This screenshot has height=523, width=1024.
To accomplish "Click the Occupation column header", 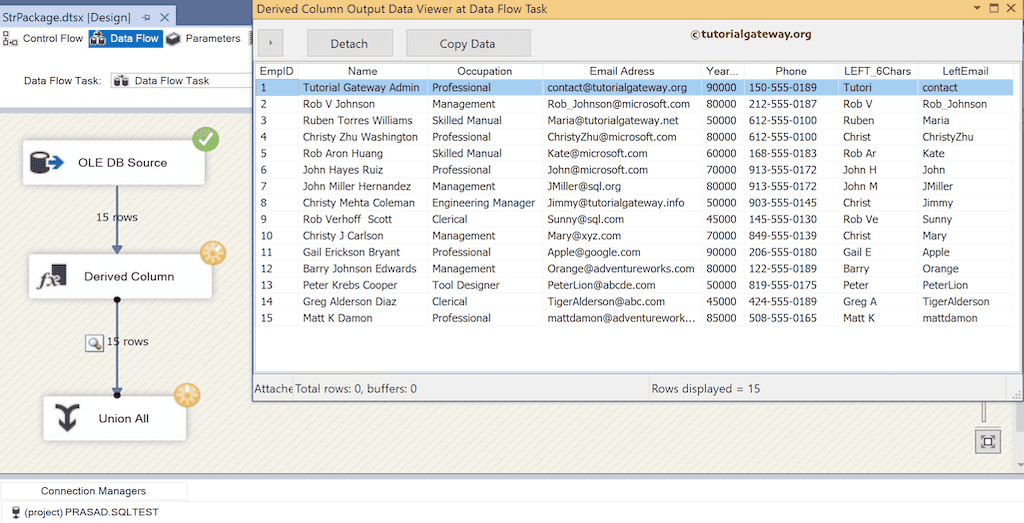I will coord(485,71).
